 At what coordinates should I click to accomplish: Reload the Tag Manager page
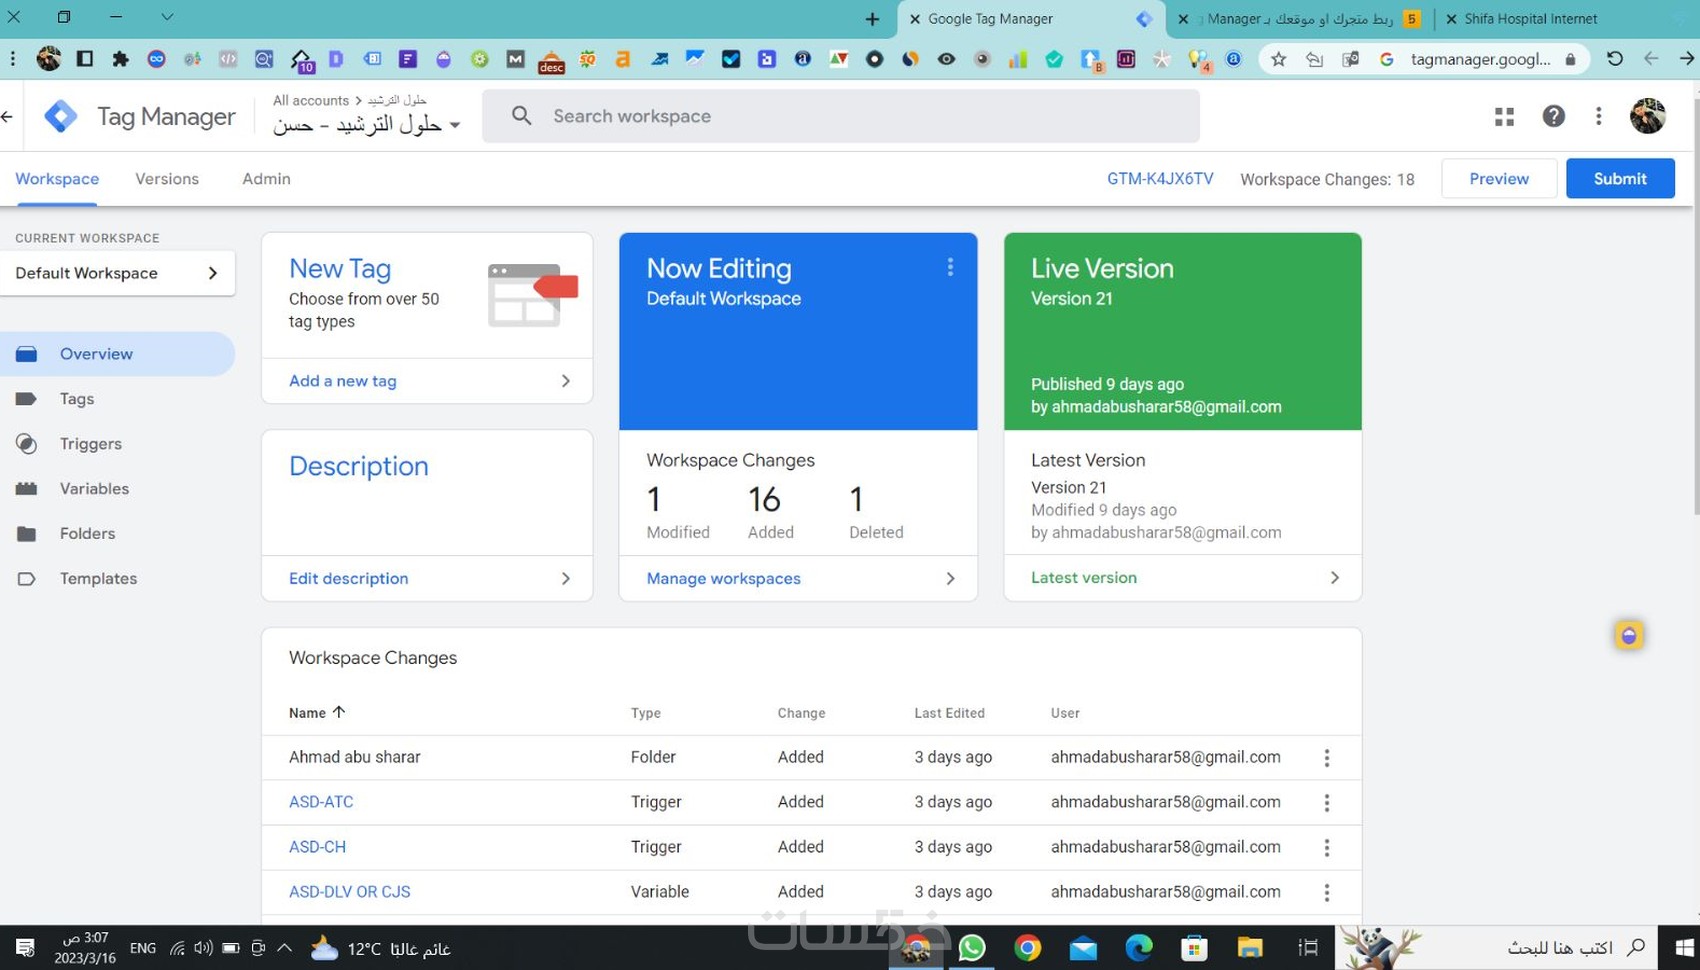point(1614,59)
